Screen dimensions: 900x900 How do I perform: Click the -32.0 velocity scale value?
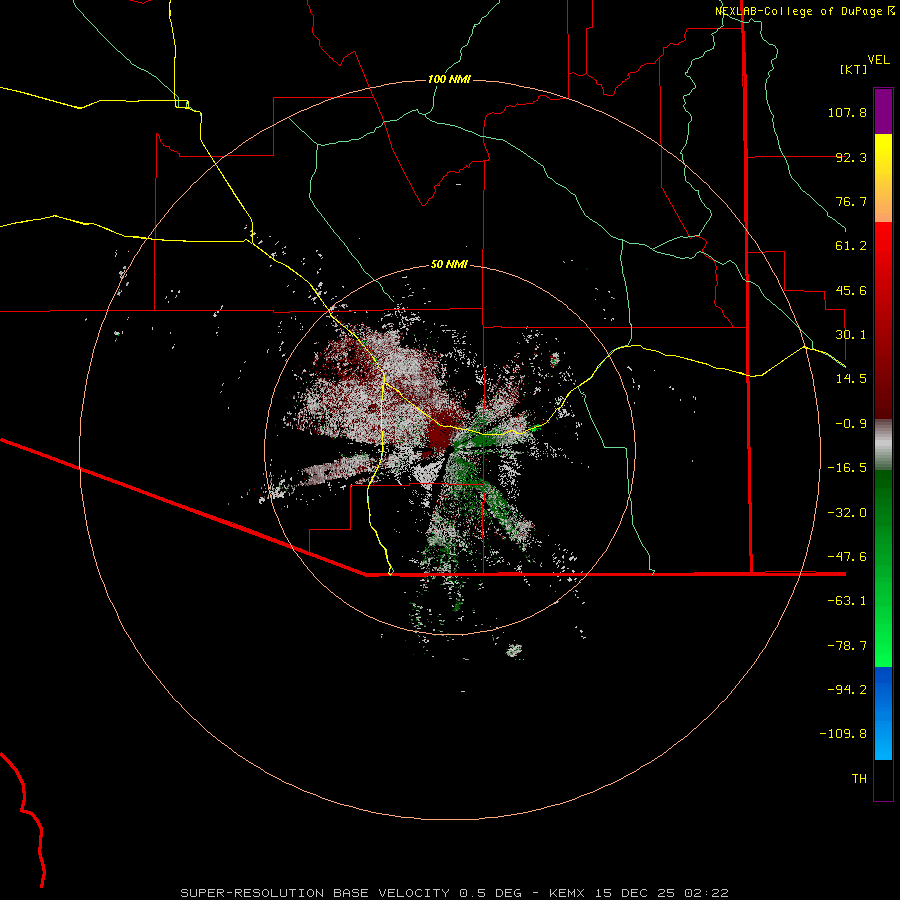(847, 513)
